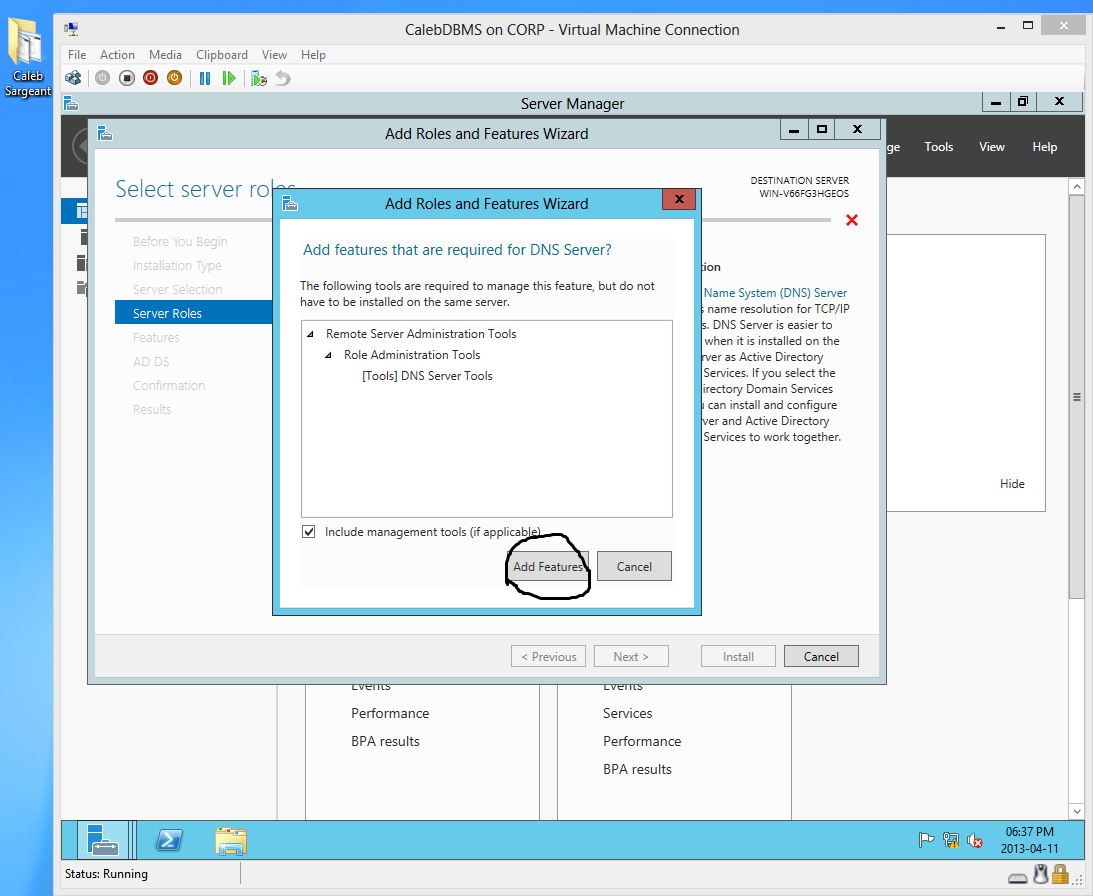1093x896 pixels.
Task: Click the small wizard icon in the DNS dialog title
Action: click(290, 204)
